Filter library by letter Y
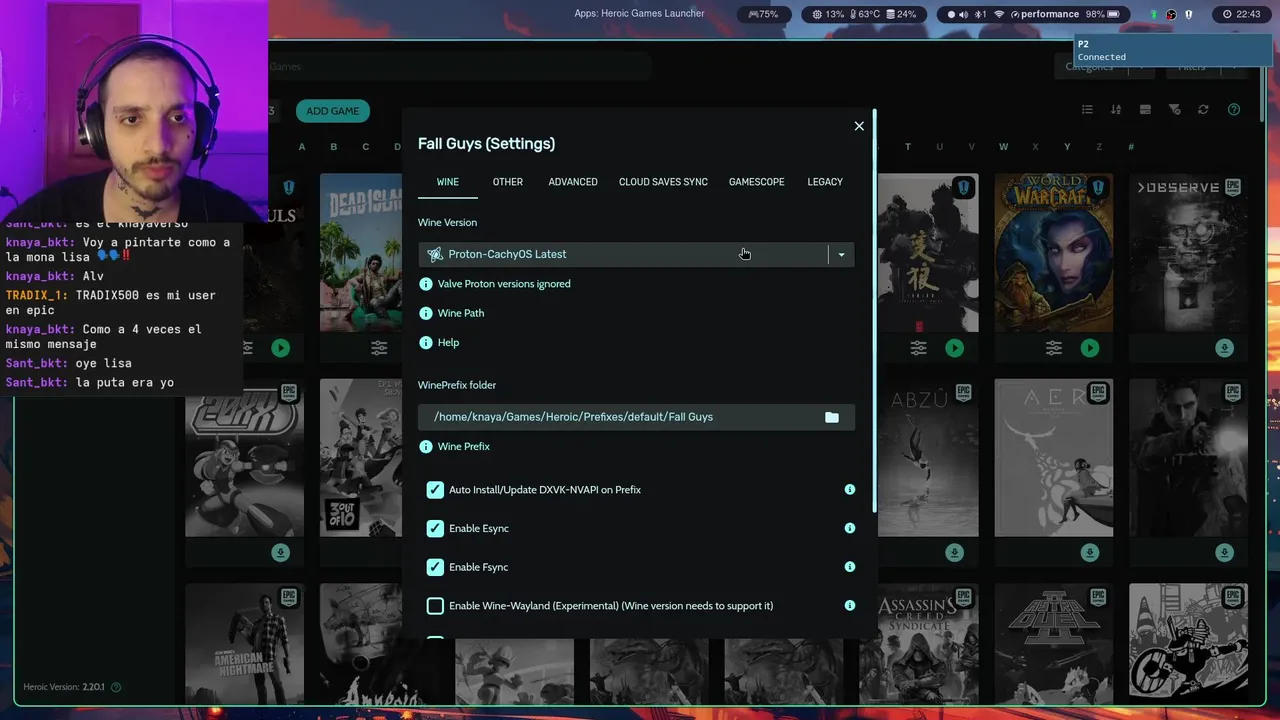1280x720 pixels. (x=1067, y=147)
